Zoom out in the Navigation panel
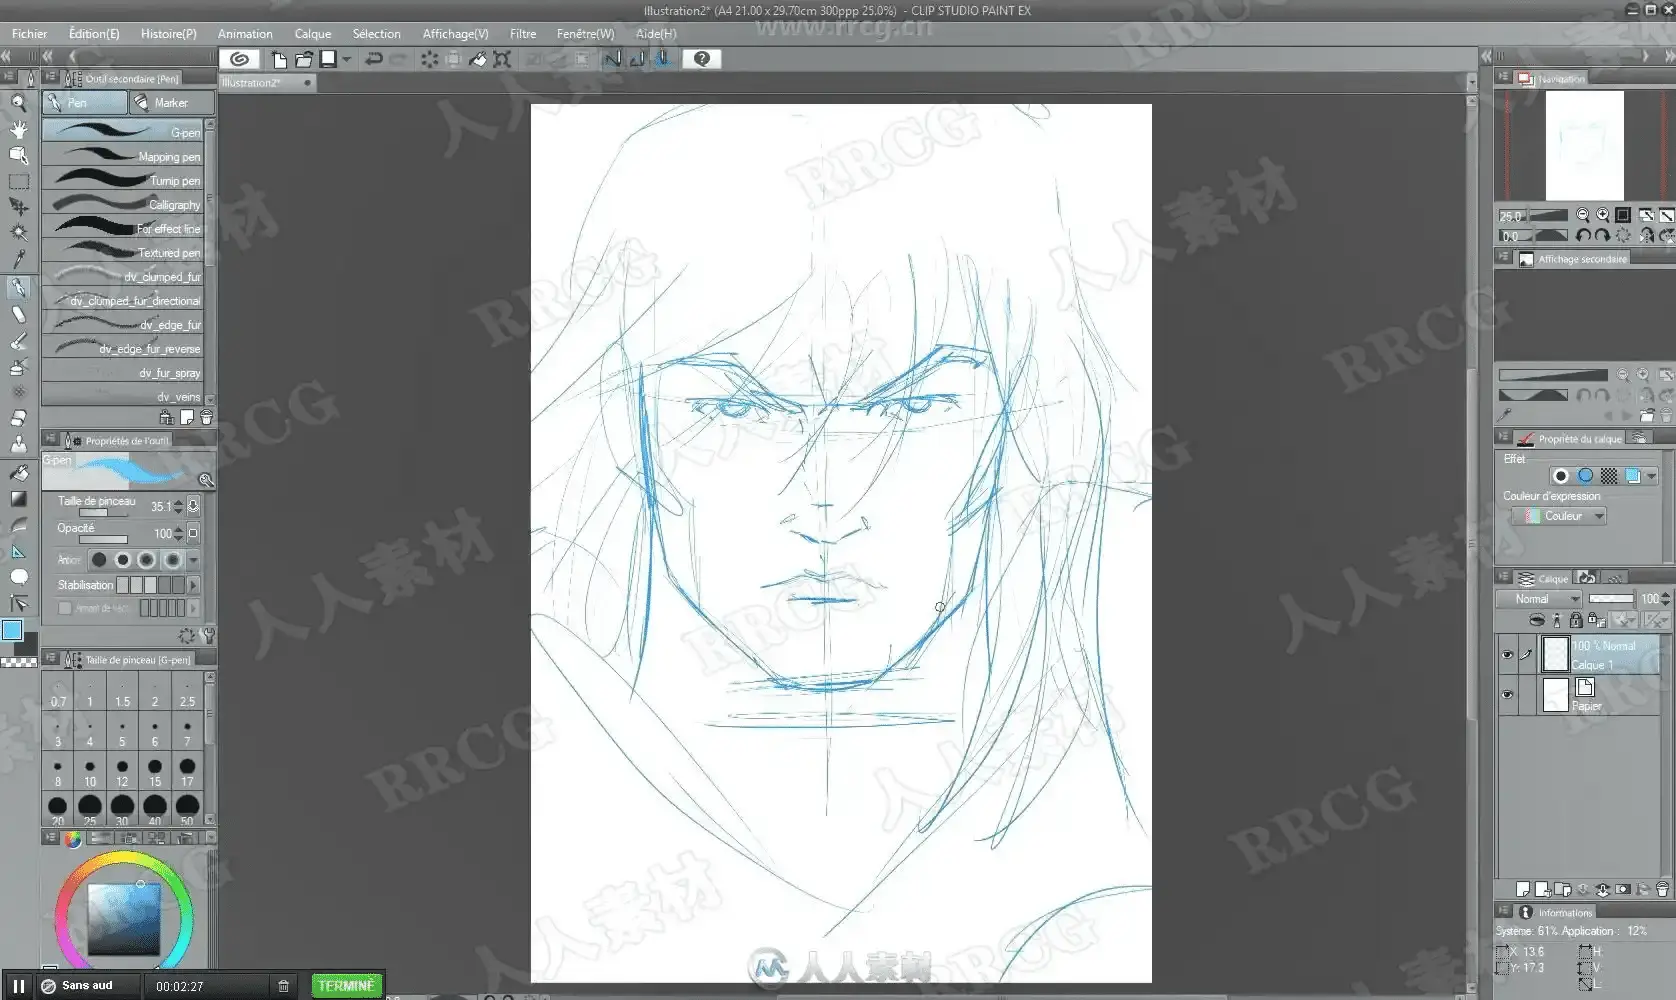The image size is (1676, 1000). (x=1583, y=215)
